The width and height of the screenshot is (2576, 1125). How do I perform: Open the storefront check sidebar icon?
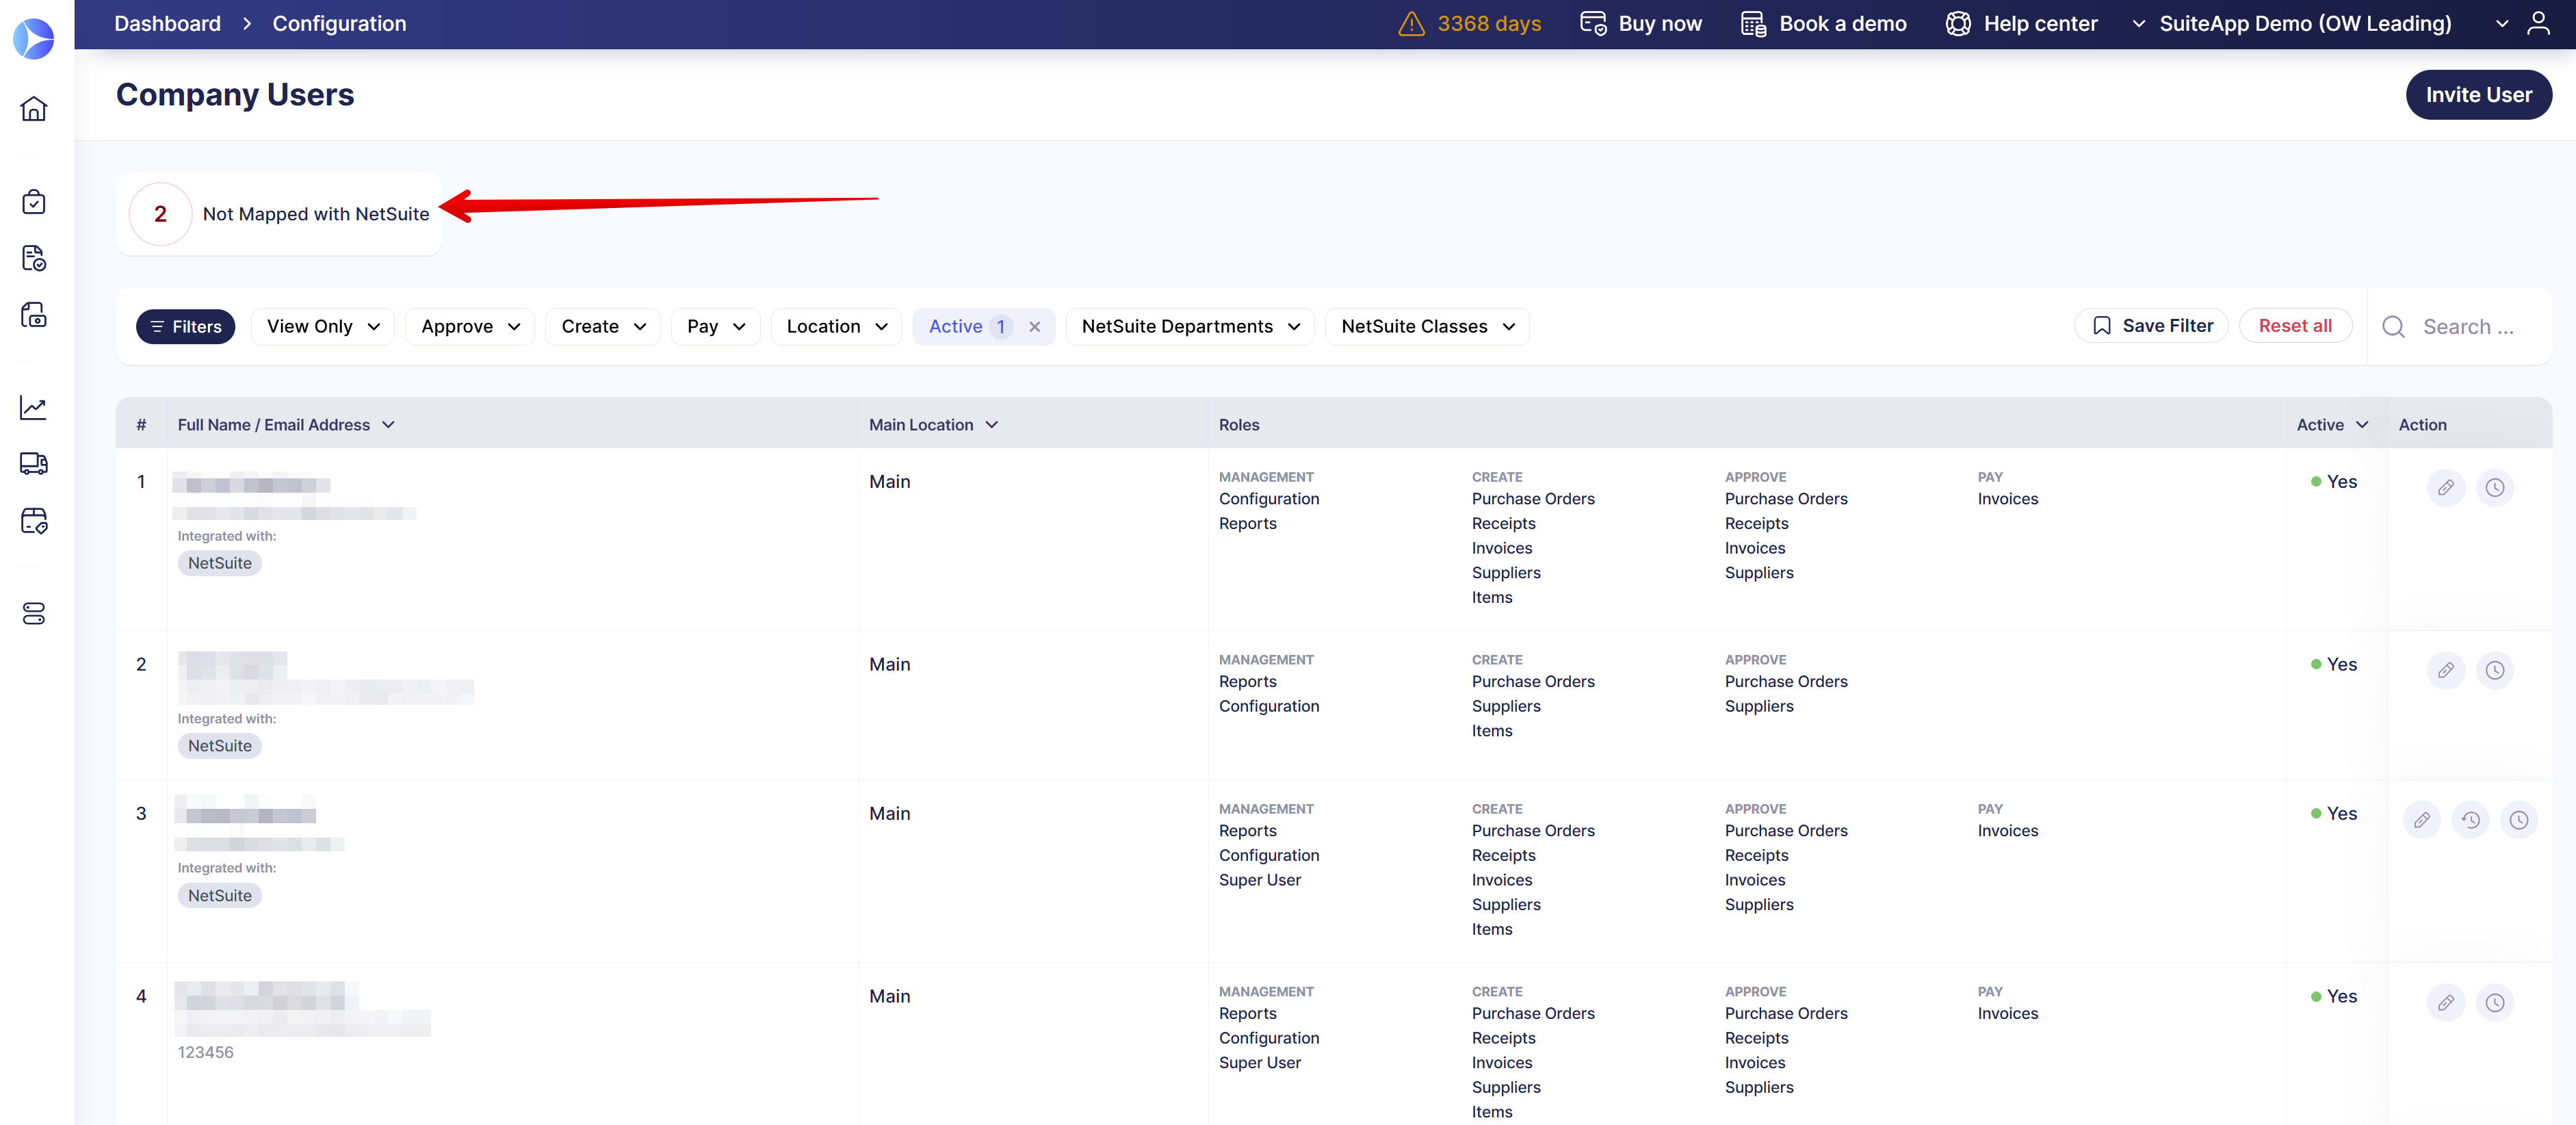point(34,520)
